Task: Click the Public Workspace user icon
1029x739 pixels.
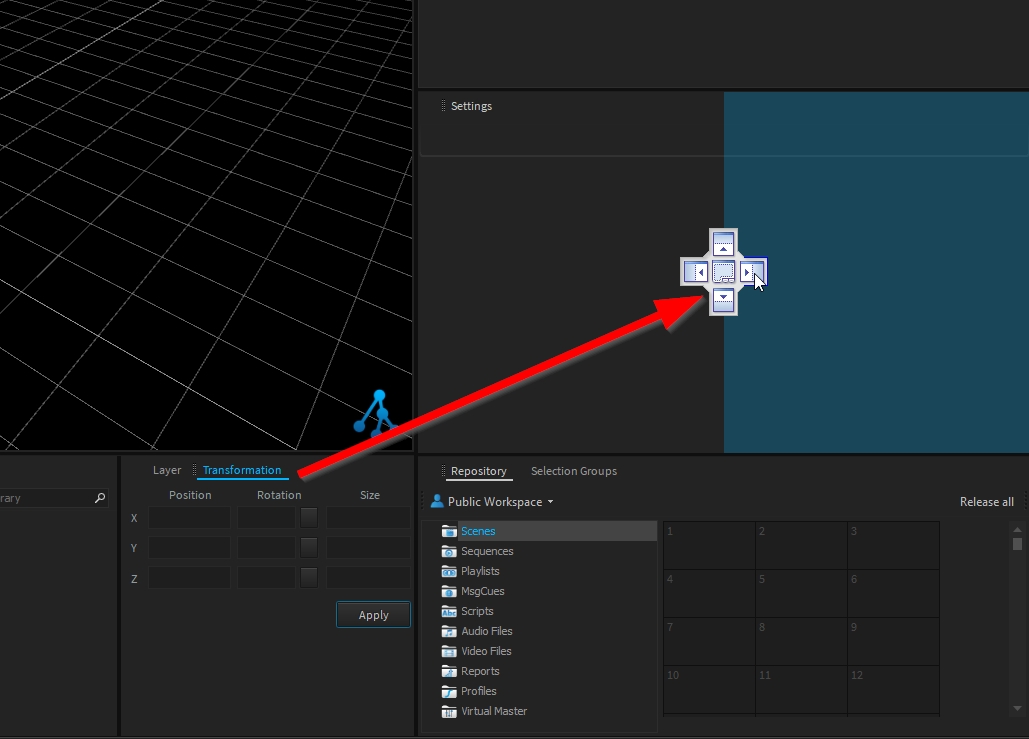Action: [x=437, y=502]
